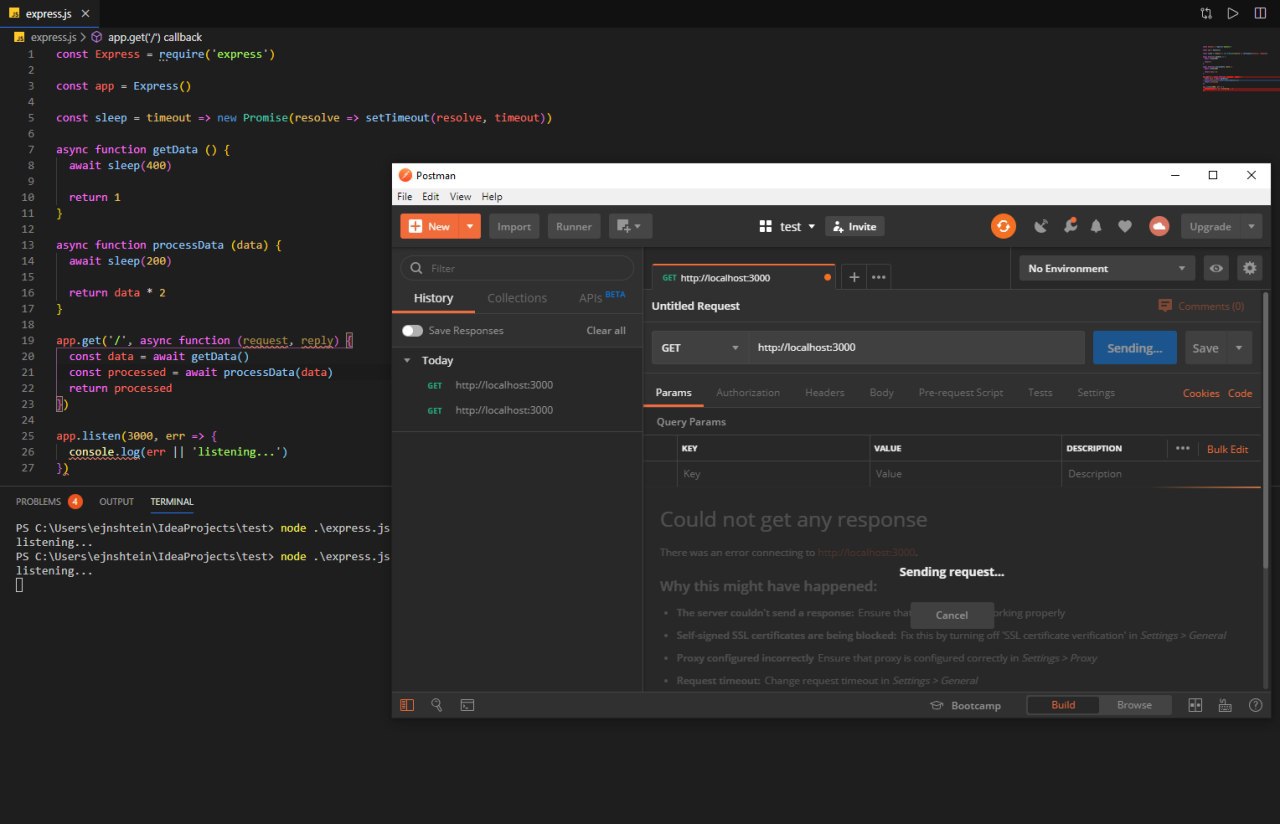Click the Clear all history link
The image size is (1280, 824).
pos(606,330)
